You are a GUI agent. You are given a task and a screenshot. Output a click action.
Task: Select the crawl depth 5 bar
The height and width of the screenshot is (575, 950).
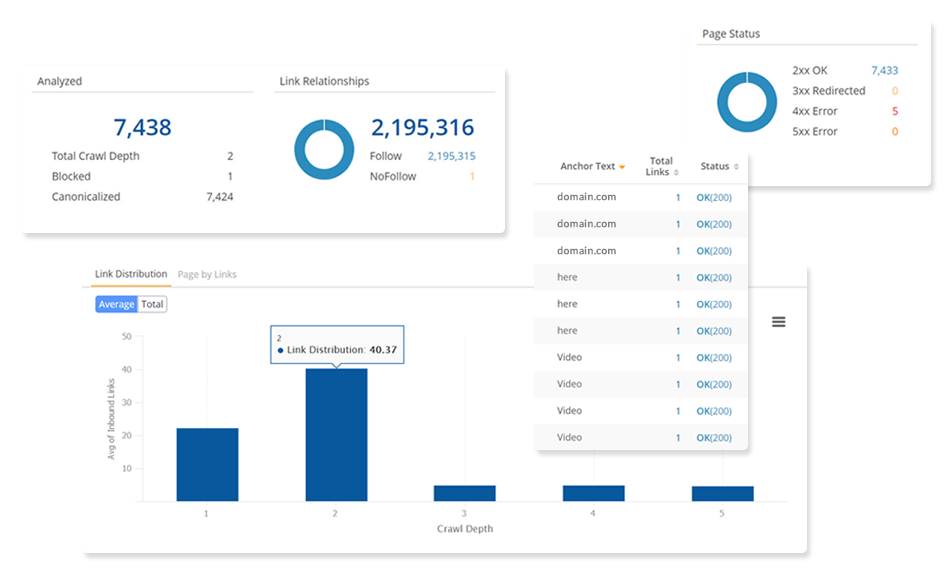click(x=722, y=493)
